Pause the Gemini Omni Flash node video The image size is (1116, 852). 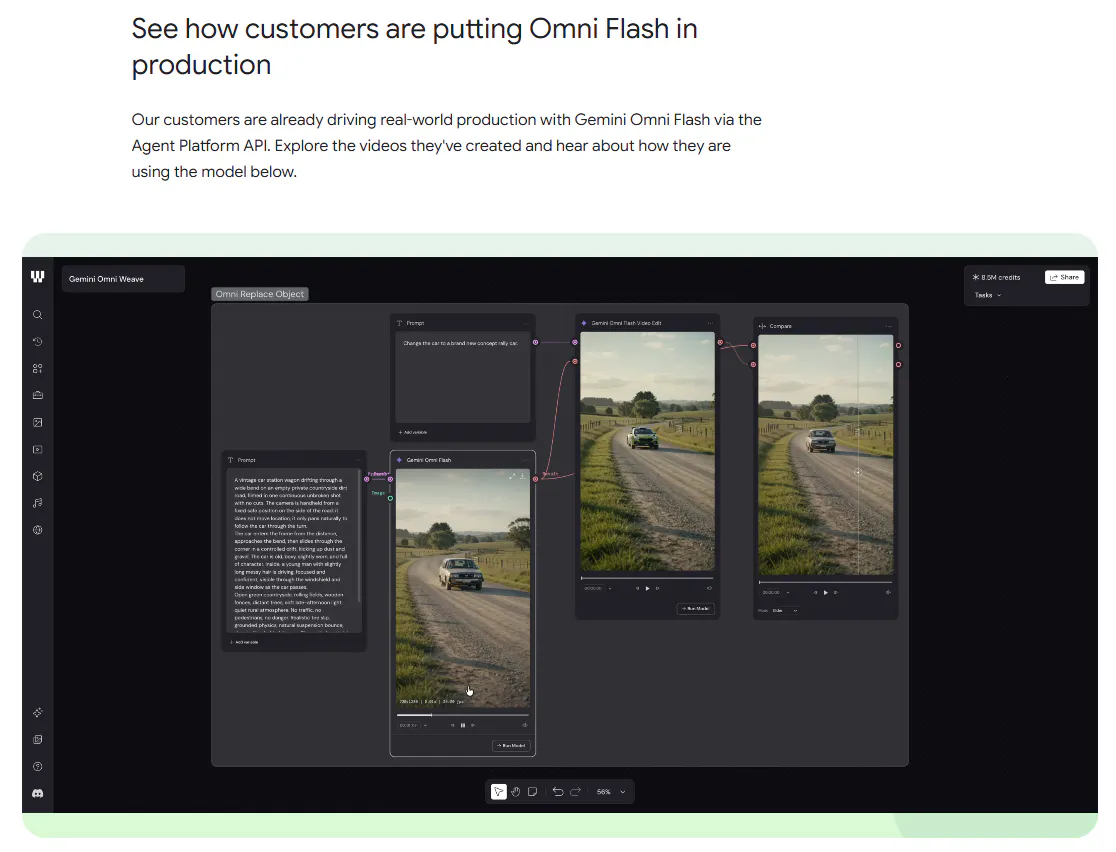click(x=463, y=725)
